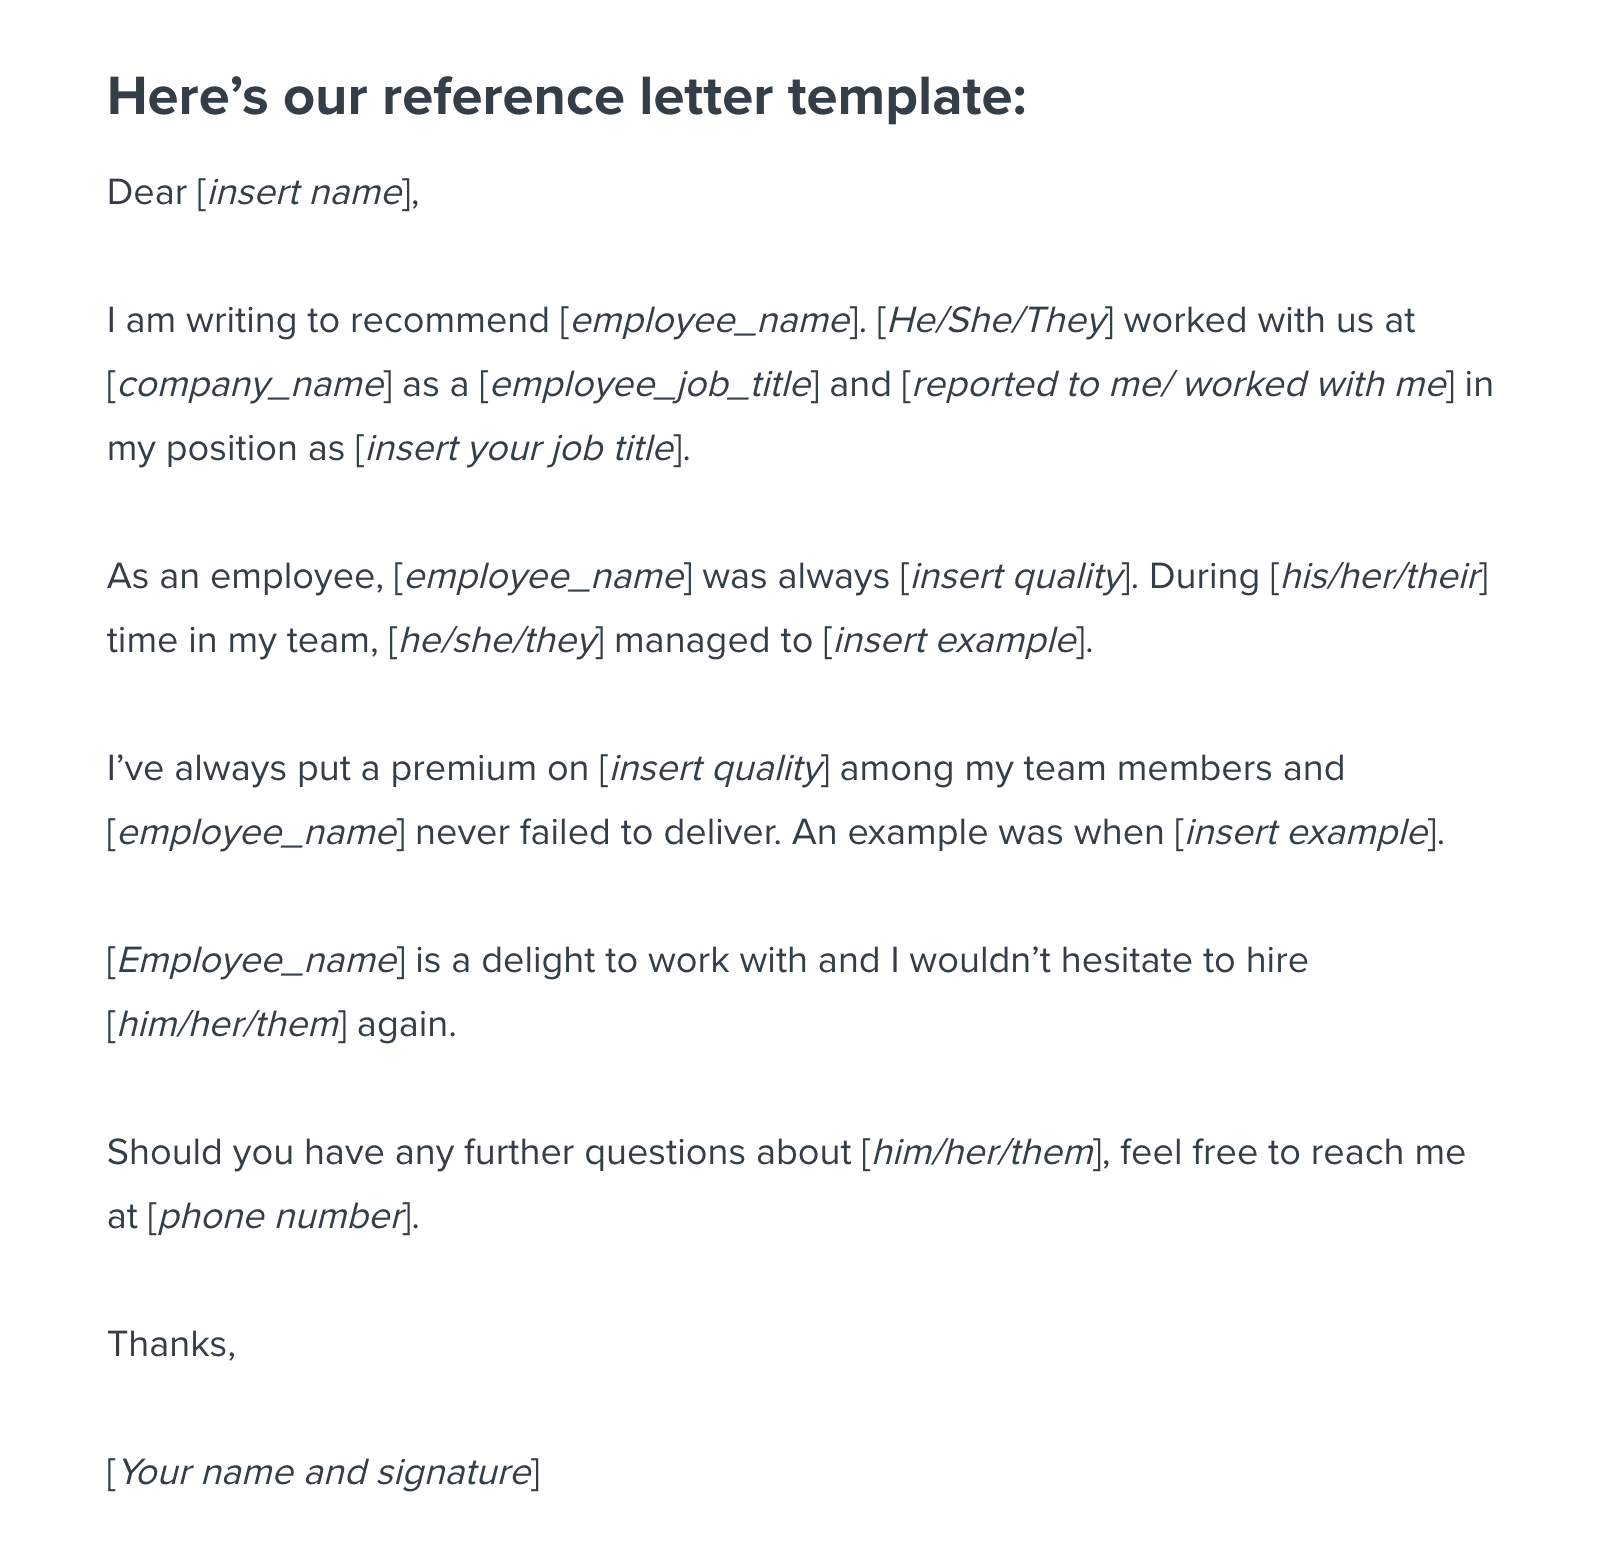1605x1567 pixels.
Task: Click the [phone number] placeholder
Action: [x=279, y=1216]
